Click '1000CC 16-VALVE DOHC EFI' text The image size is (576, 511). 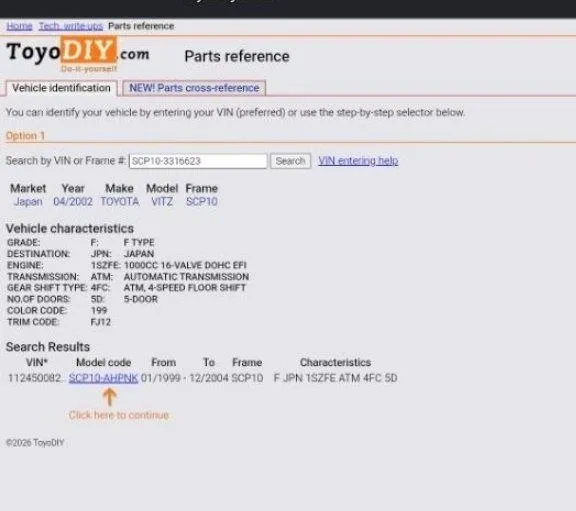(185, 265)
